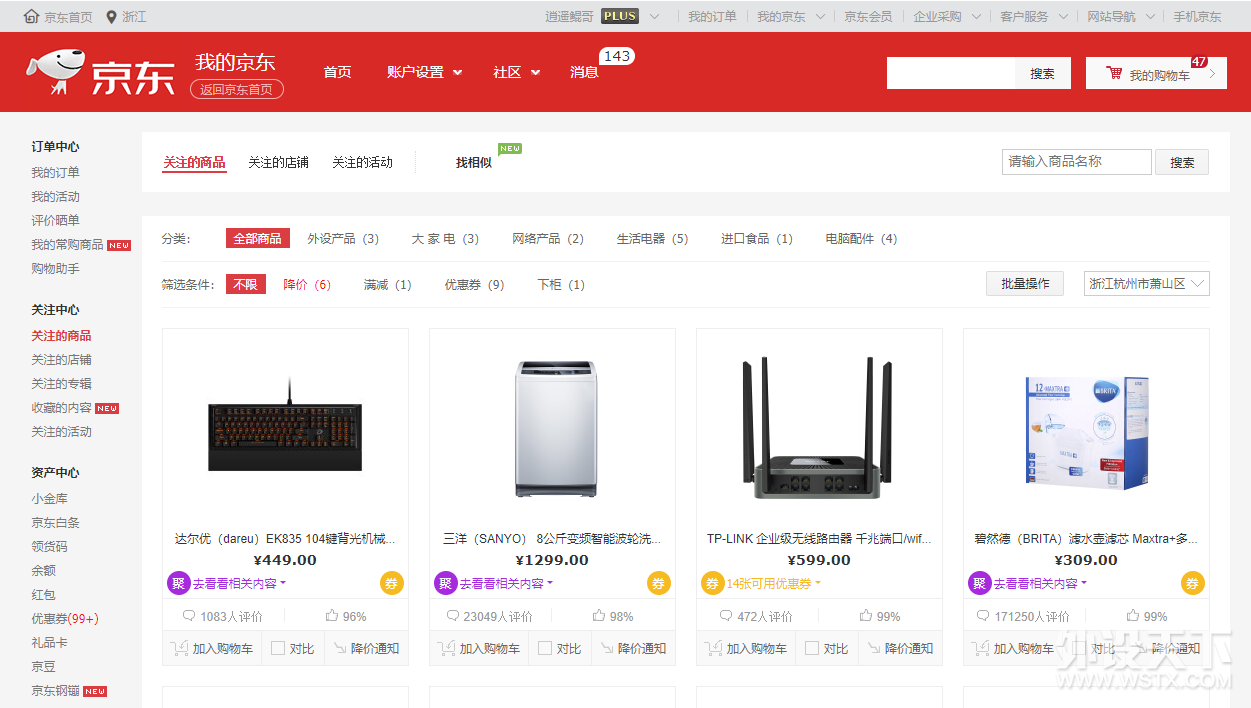
Task: Switch to the 关注的活动 tab
Action: pos(362,162)
